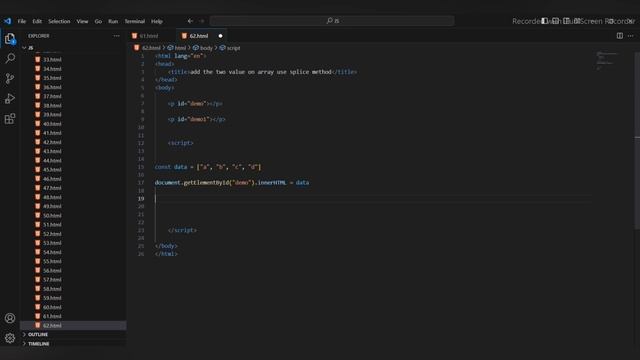640x360 pixels.
Task: Open 33.html in the explorer
Action: (x=52, y=60)
